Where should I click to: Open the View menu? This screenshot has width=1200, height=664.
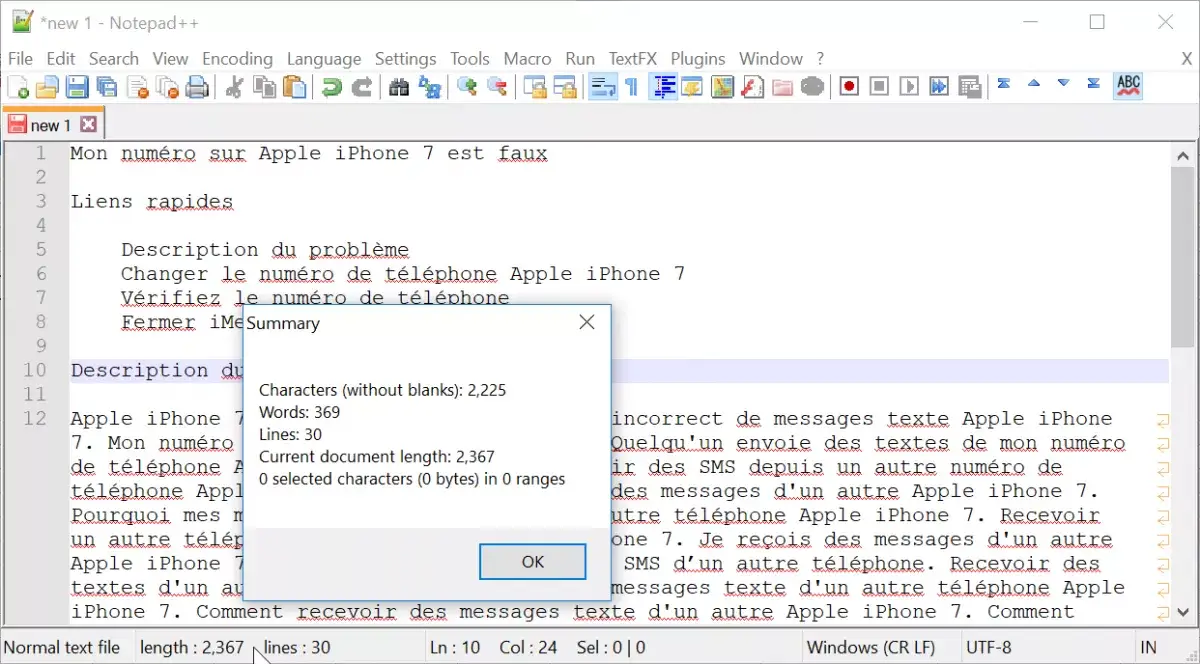(x=170, y=59)
